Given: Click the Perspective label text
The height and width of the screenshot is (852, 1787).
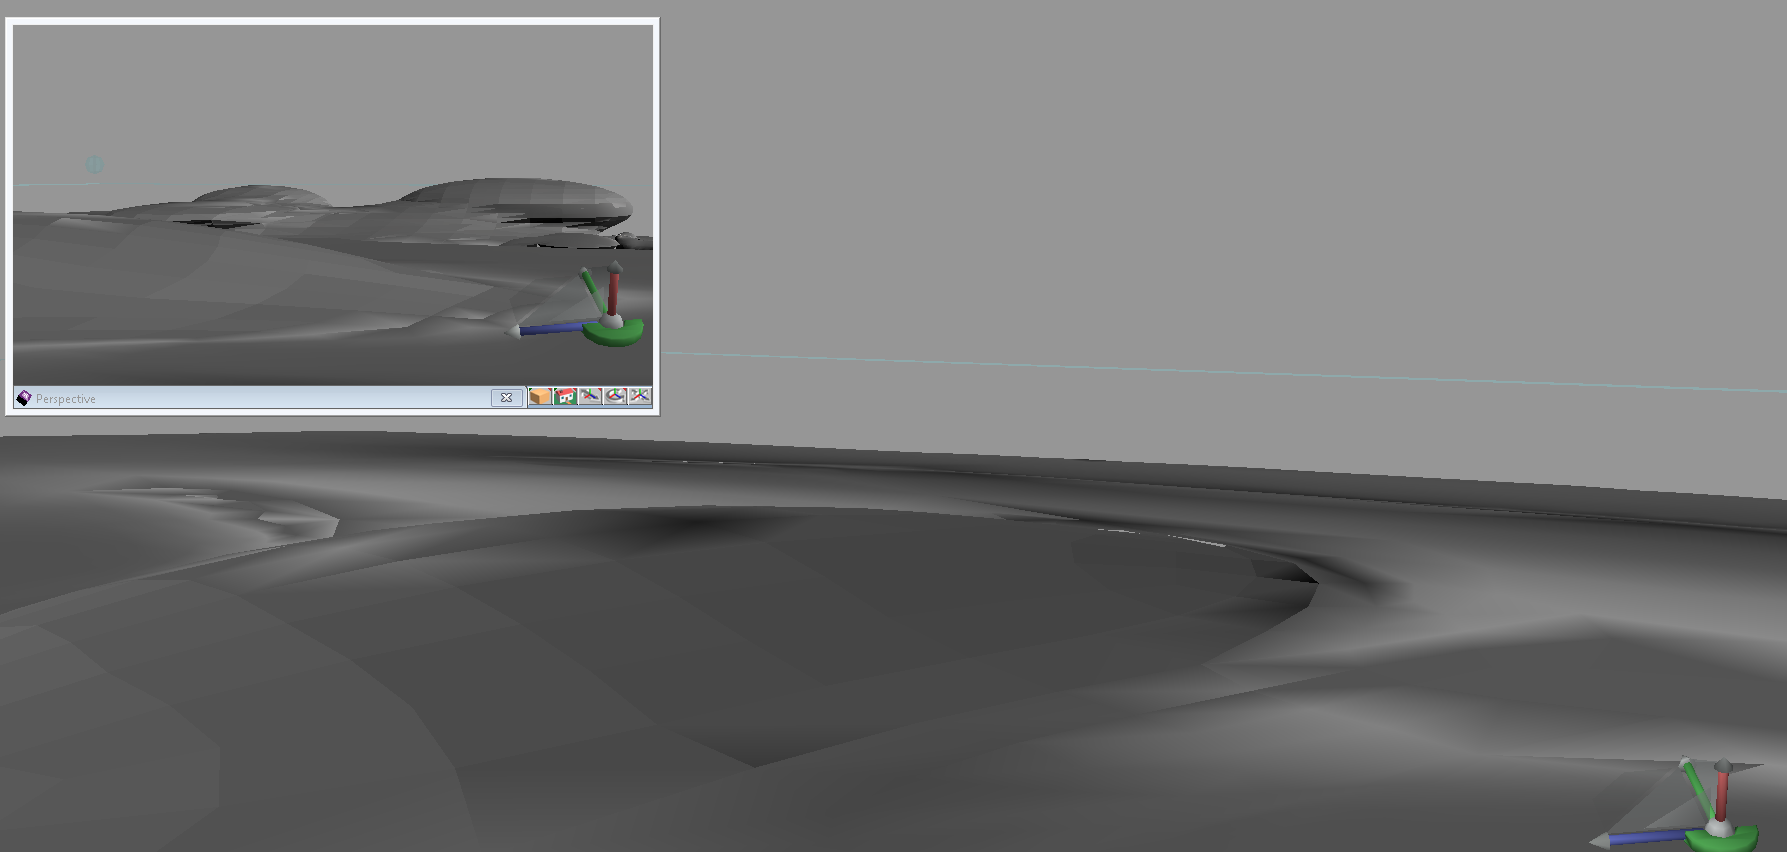Looking at the screenshot, I should [66, 399].
